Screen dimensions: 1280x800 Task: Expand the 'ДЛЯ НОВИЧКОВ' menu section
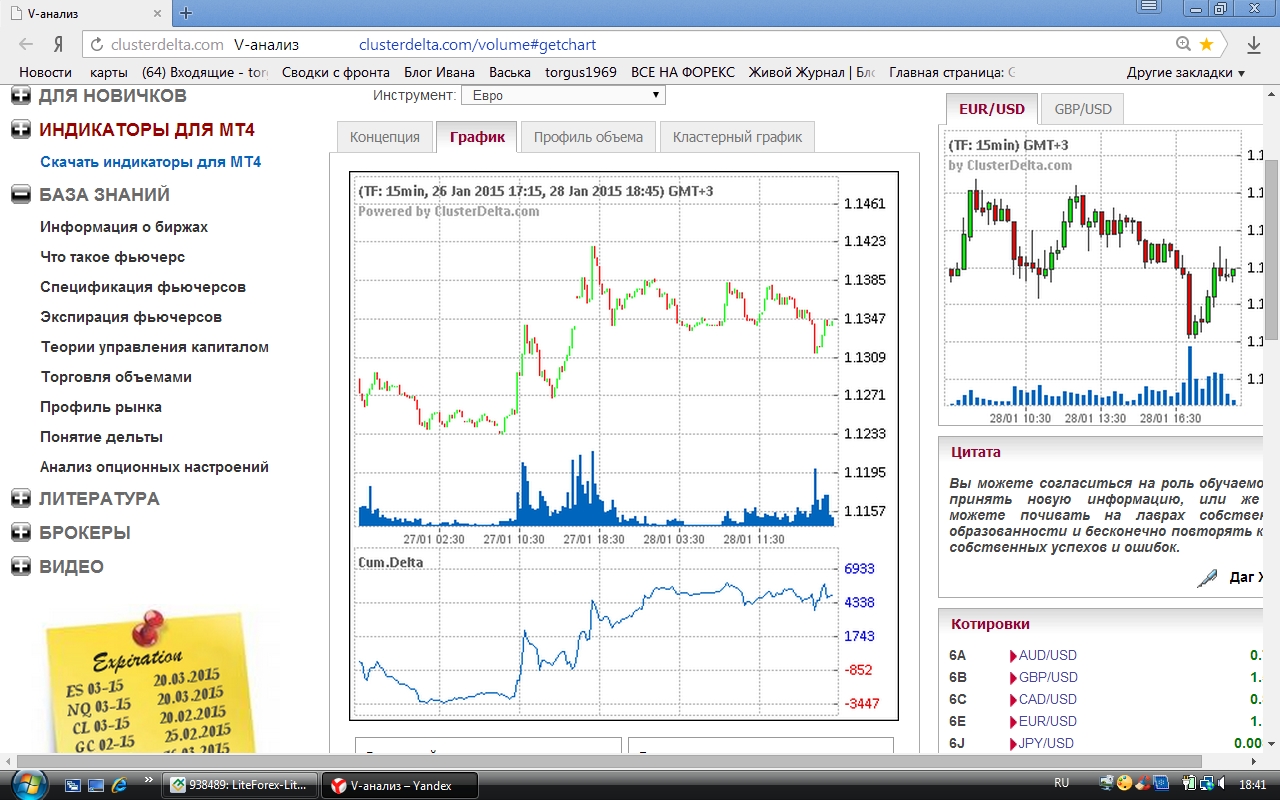pos(21,96)
